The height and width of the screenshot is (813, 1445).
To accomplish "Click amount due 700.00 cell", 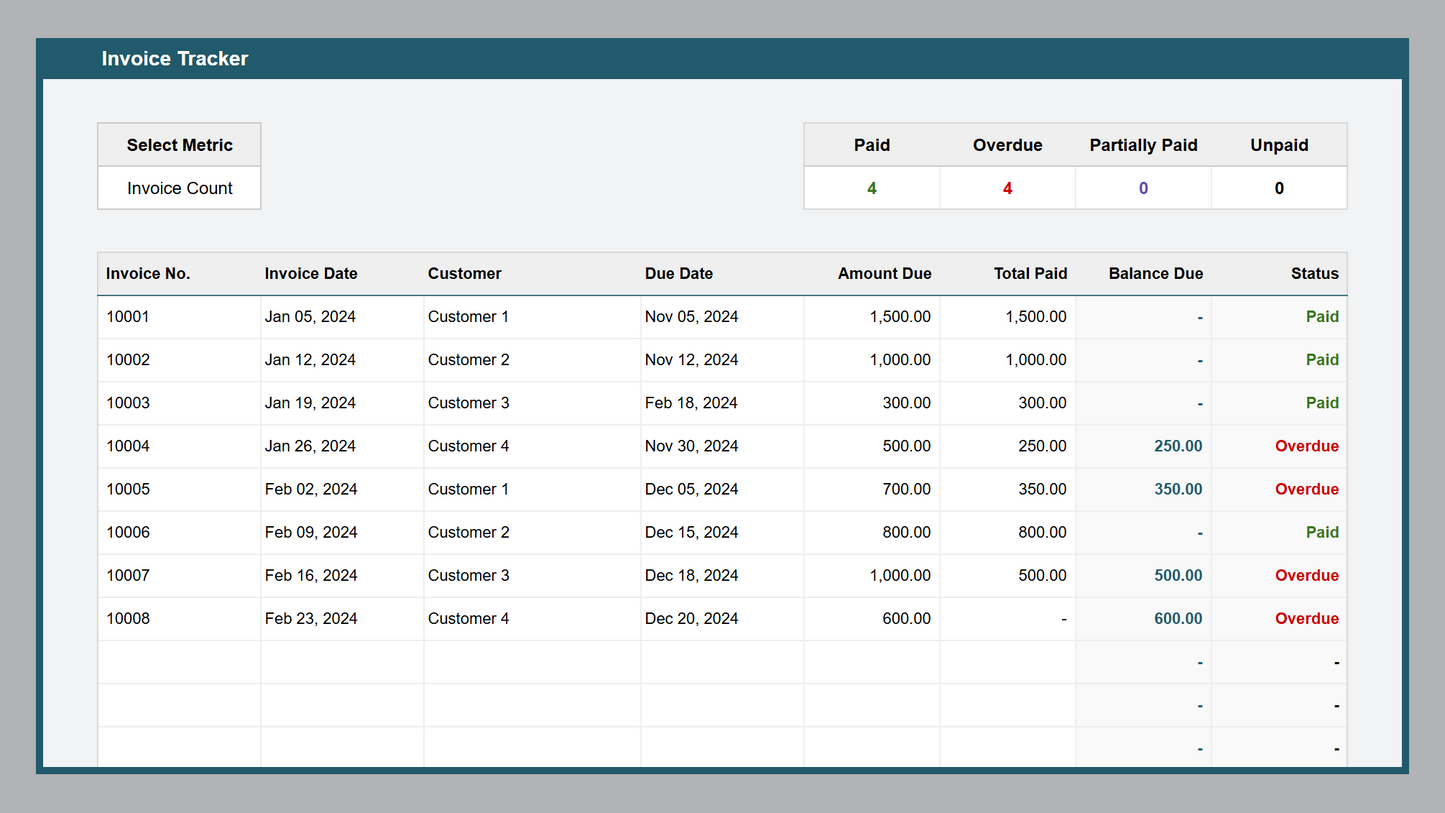I will point(906,489).
